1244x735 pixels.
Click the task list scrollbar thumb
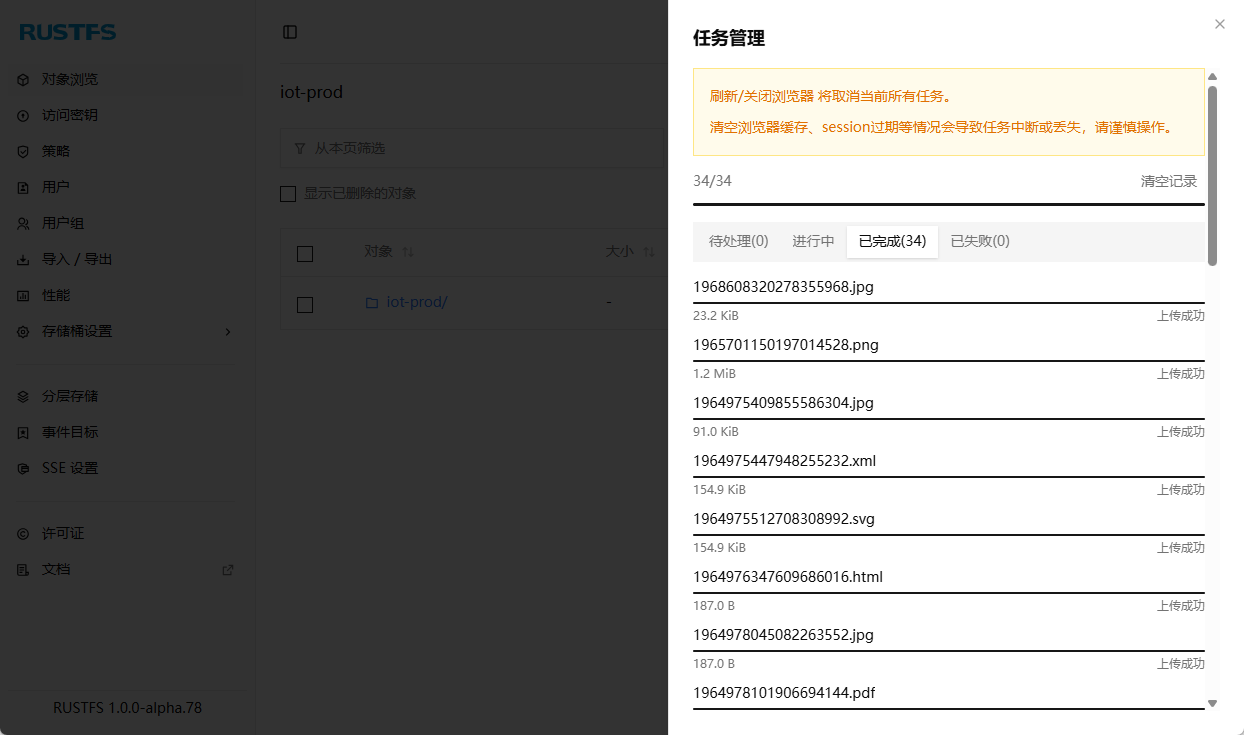(x=1212, y=176)
